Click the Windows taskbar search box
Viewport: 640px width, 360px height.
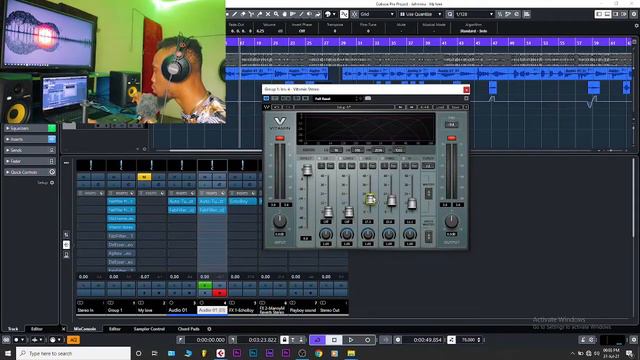click(x=73, y=353)
